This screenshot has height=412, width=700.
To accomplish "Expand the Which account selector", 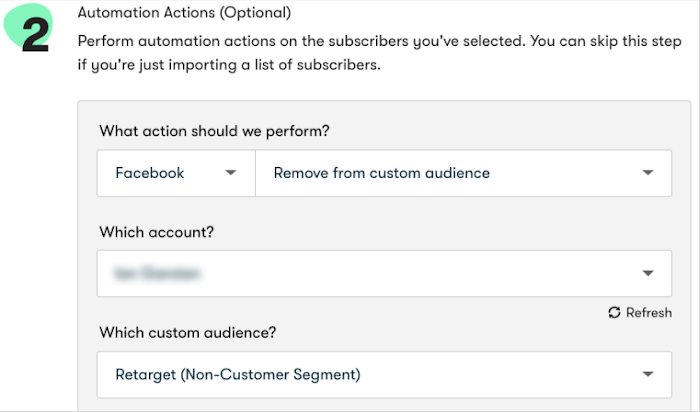I will click(x=384, y=273).
